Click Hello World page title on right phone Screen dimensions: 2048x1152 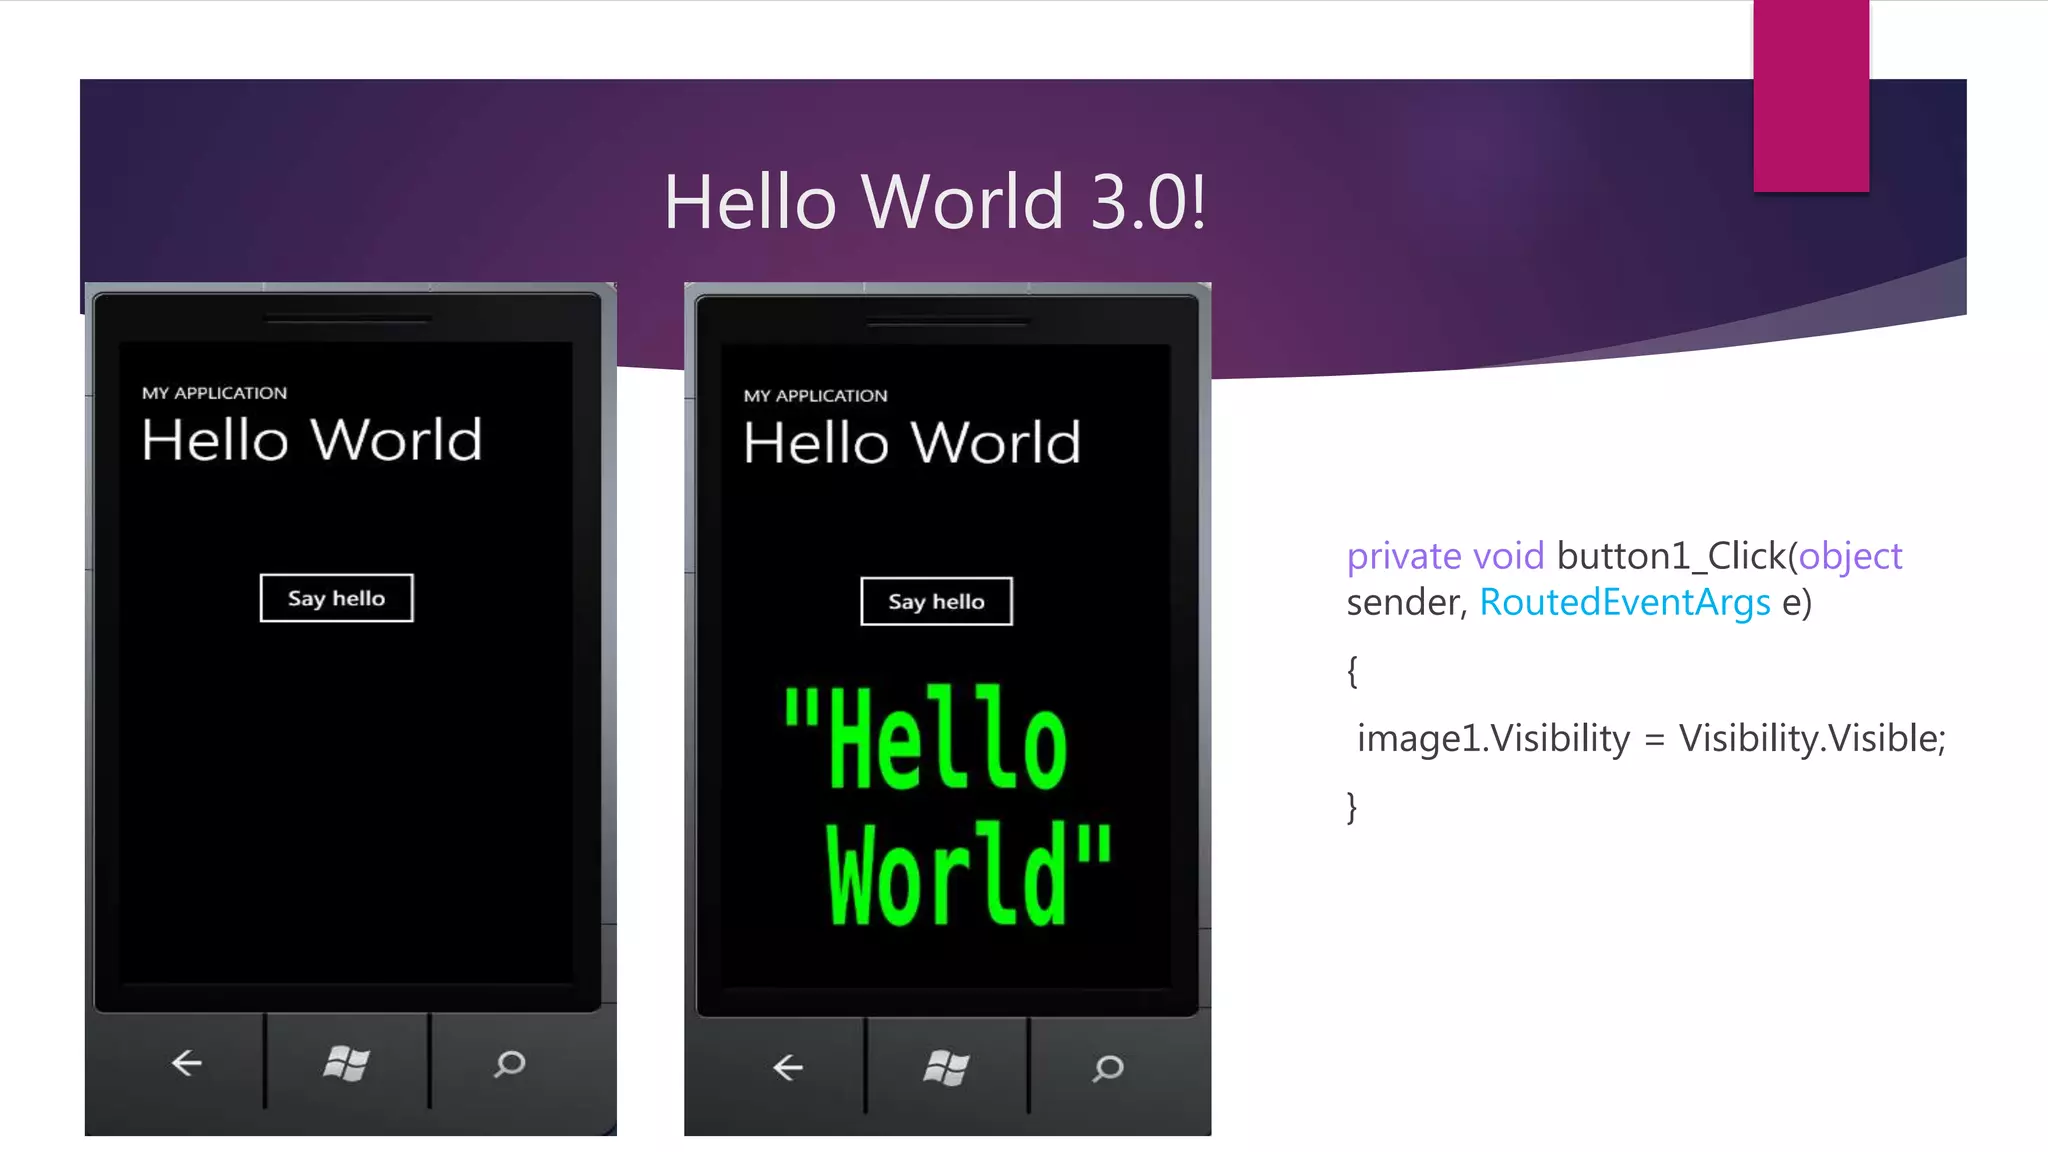coord(912,443)
